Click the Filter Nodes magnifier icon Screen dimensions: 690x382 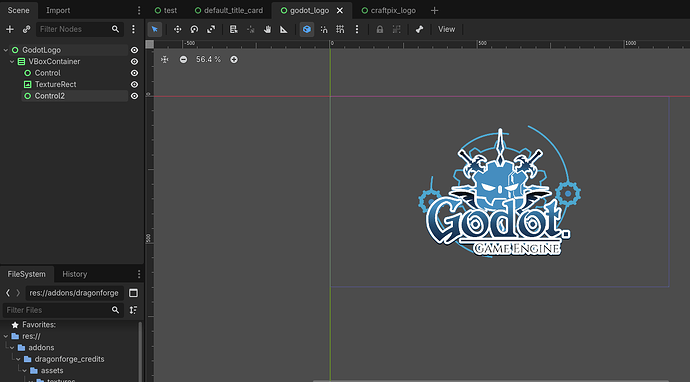(115, 29)
